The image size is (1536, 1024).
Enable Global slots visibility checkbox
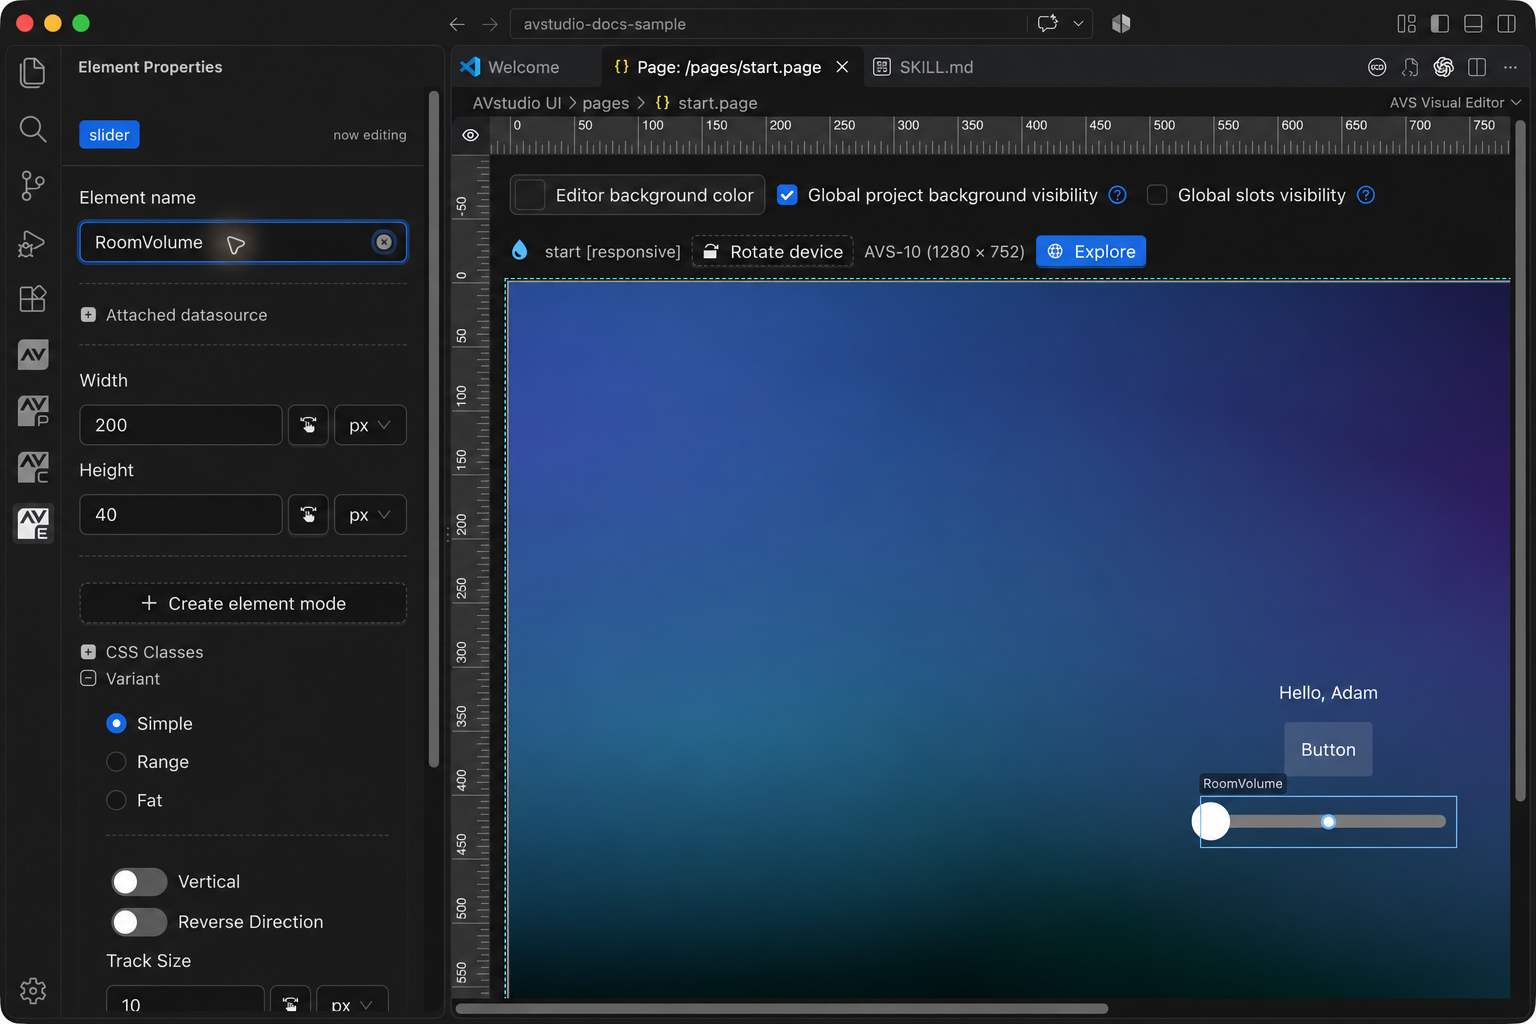[x=1157, y=195]
